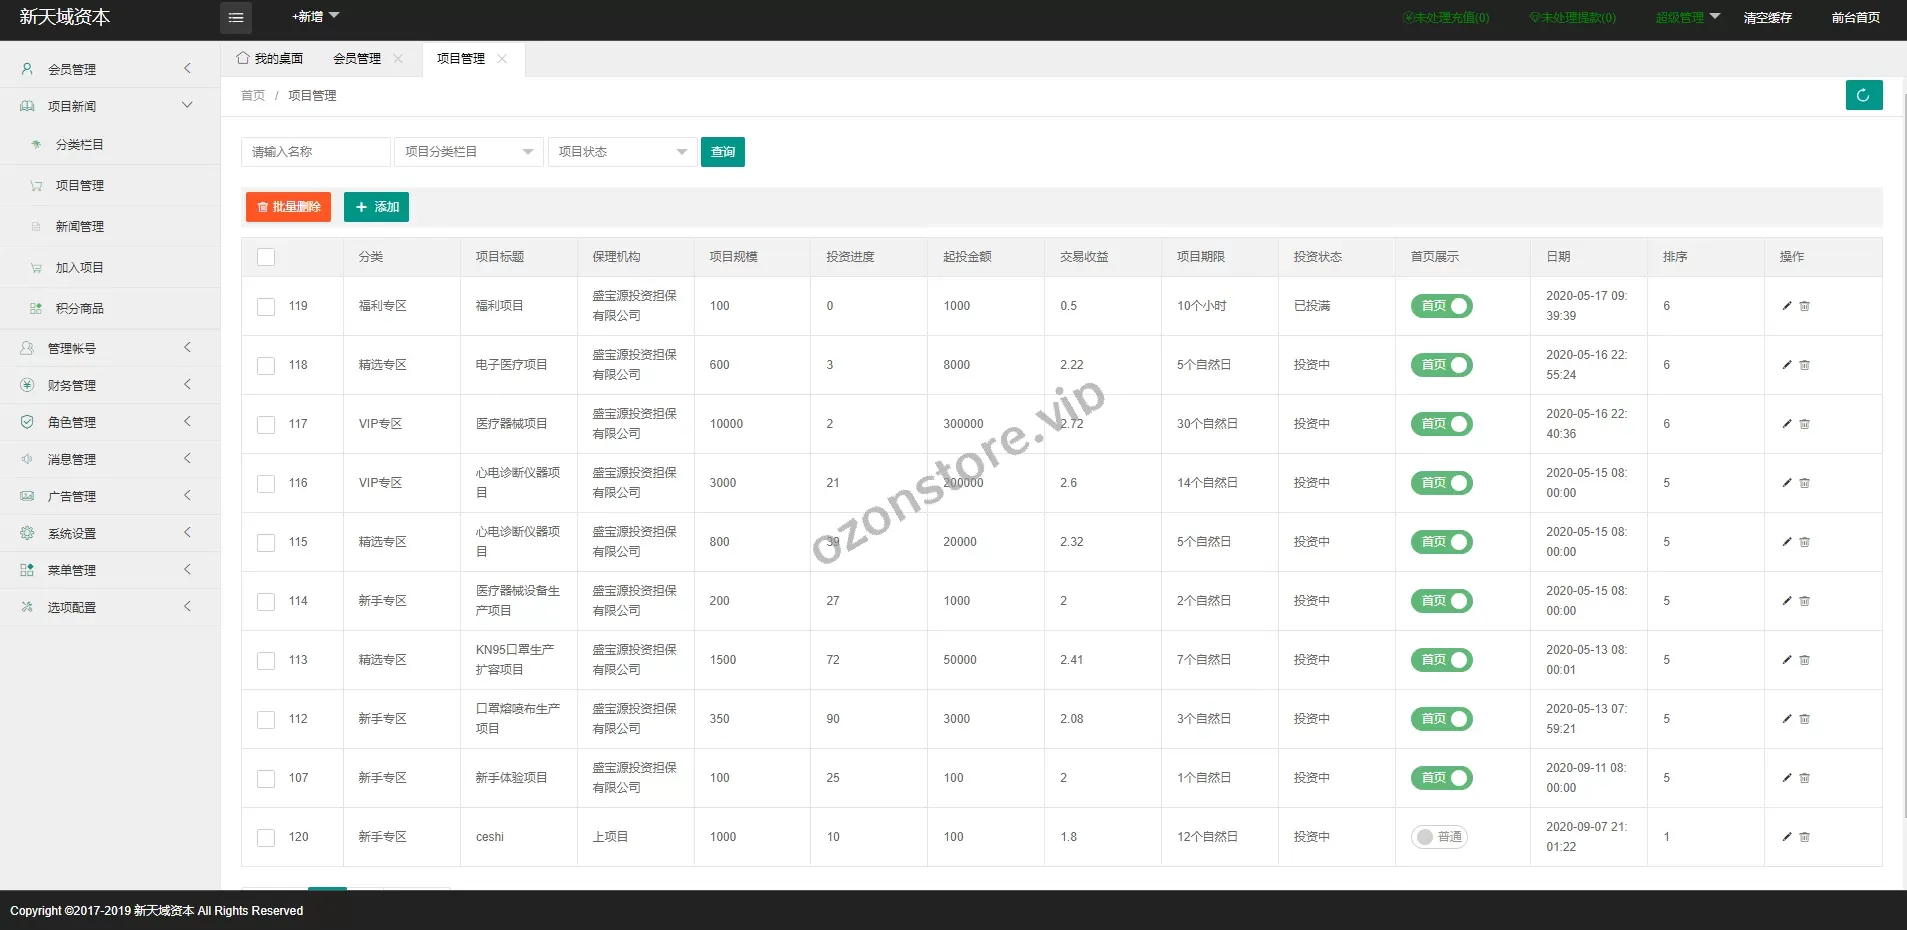Switch to the 我的桌面 tab
The height and width of the screenshot is (930, 1907).
[270, 59]
